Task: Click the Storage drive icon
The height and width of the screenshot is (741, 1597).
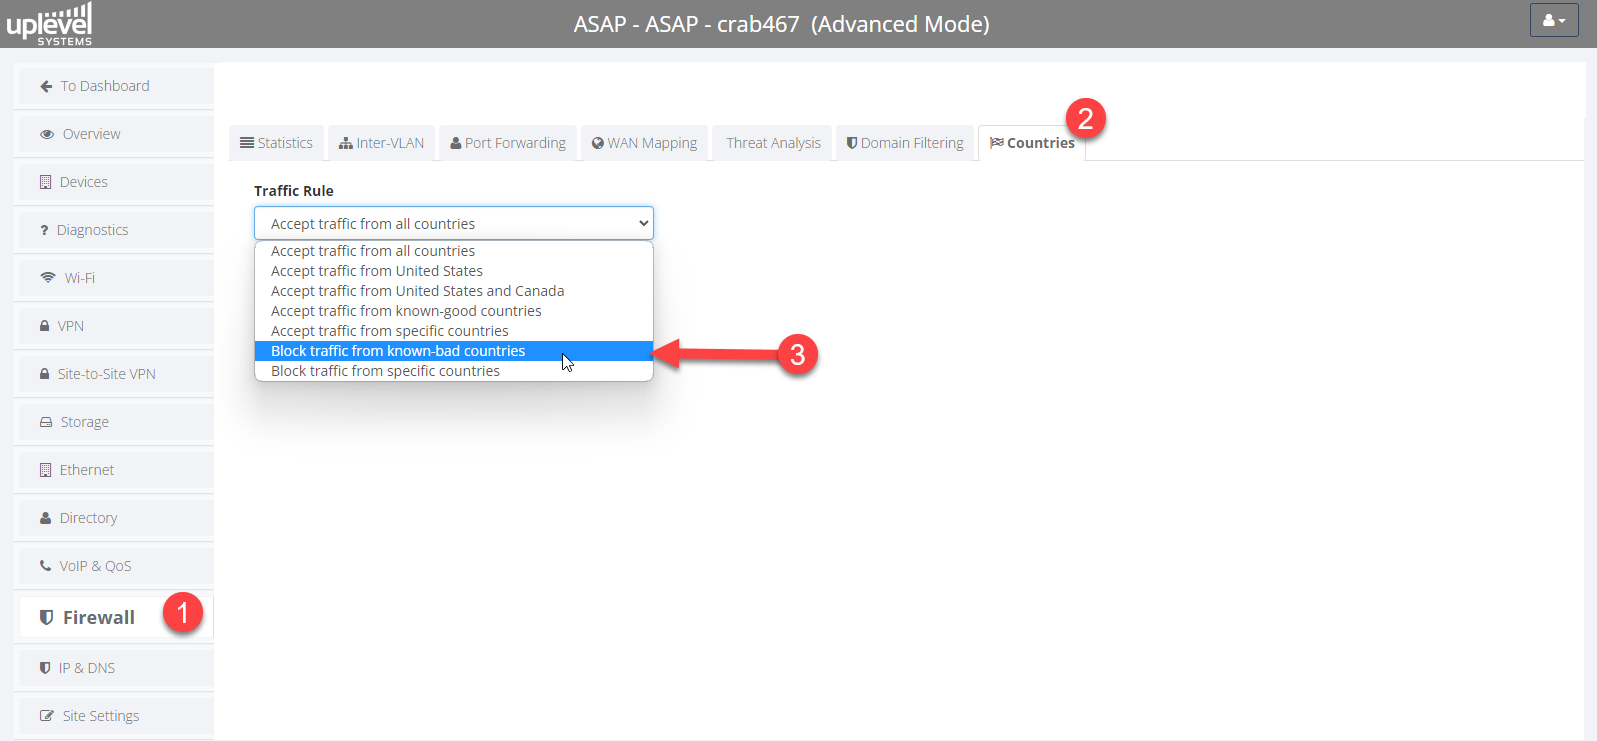Action: coord(46,422)
